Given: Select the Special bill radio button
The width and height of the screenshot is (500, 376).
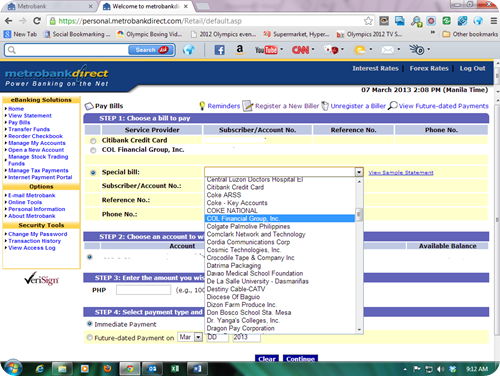Looking at the screenshot, I should click(x=93, y=172).
